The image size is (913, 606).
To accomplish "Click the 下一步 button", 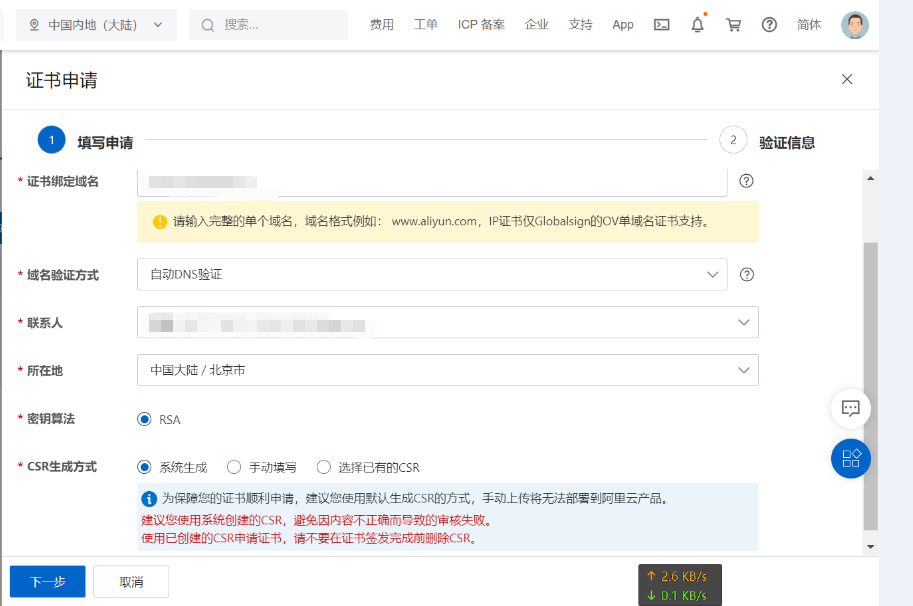I will pos(47,581).
